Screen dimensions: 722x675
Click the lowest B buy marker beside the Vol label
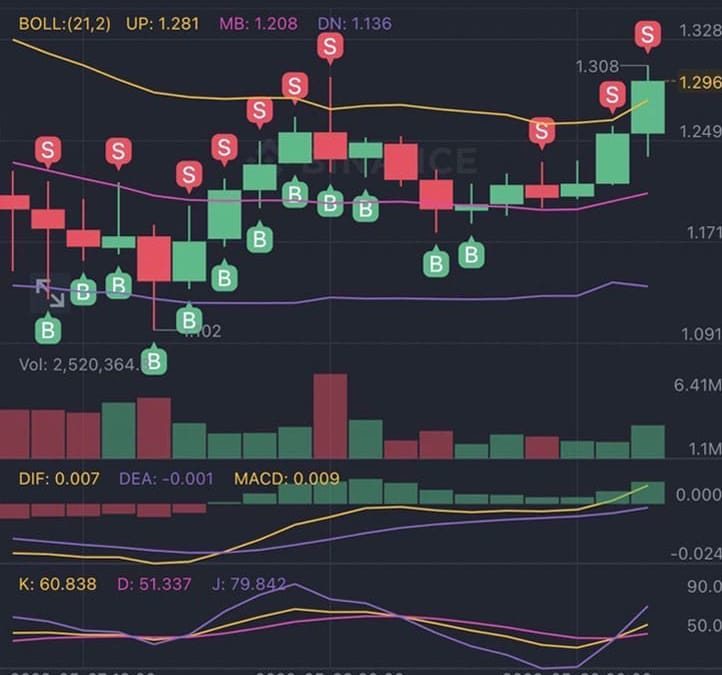pos(153,360)
